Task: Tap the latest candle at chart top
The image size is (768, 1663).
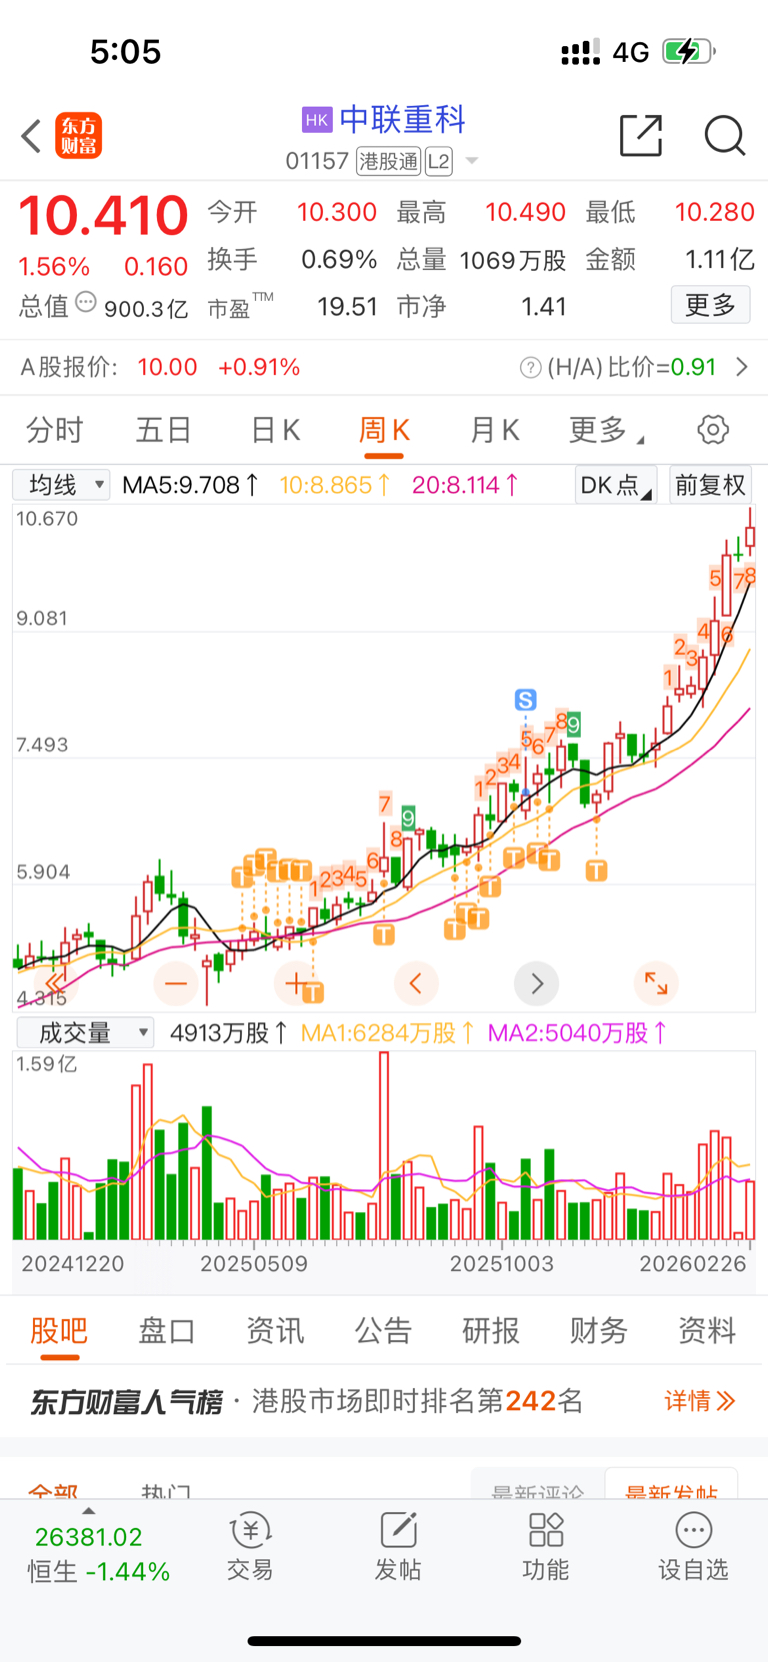Action: (750, 534)
